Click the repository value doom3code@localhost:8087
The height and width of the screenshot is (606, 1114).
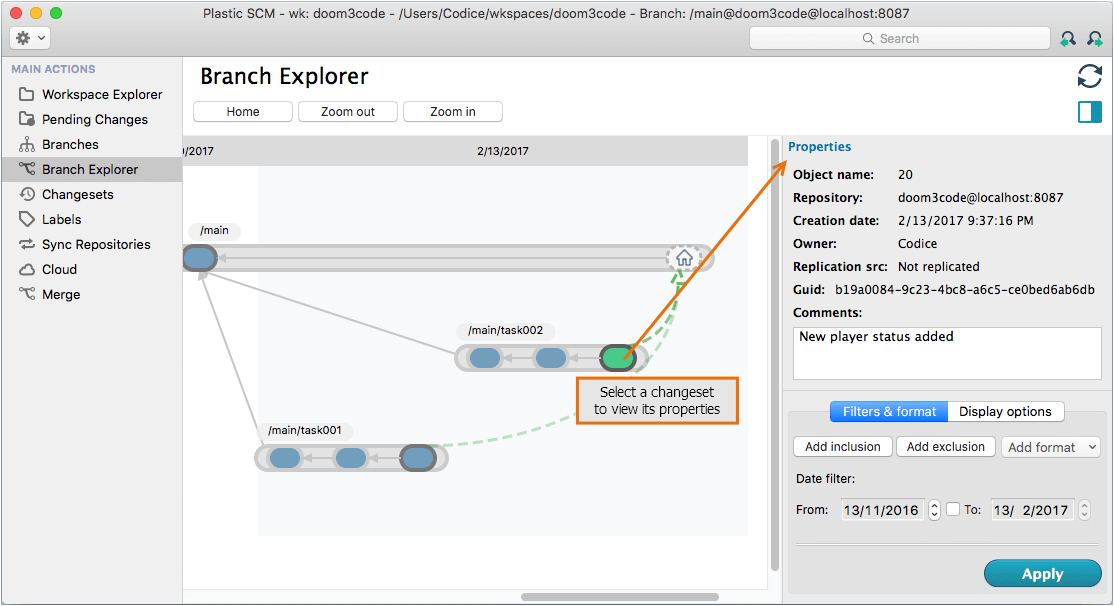(x=980, y=198)
